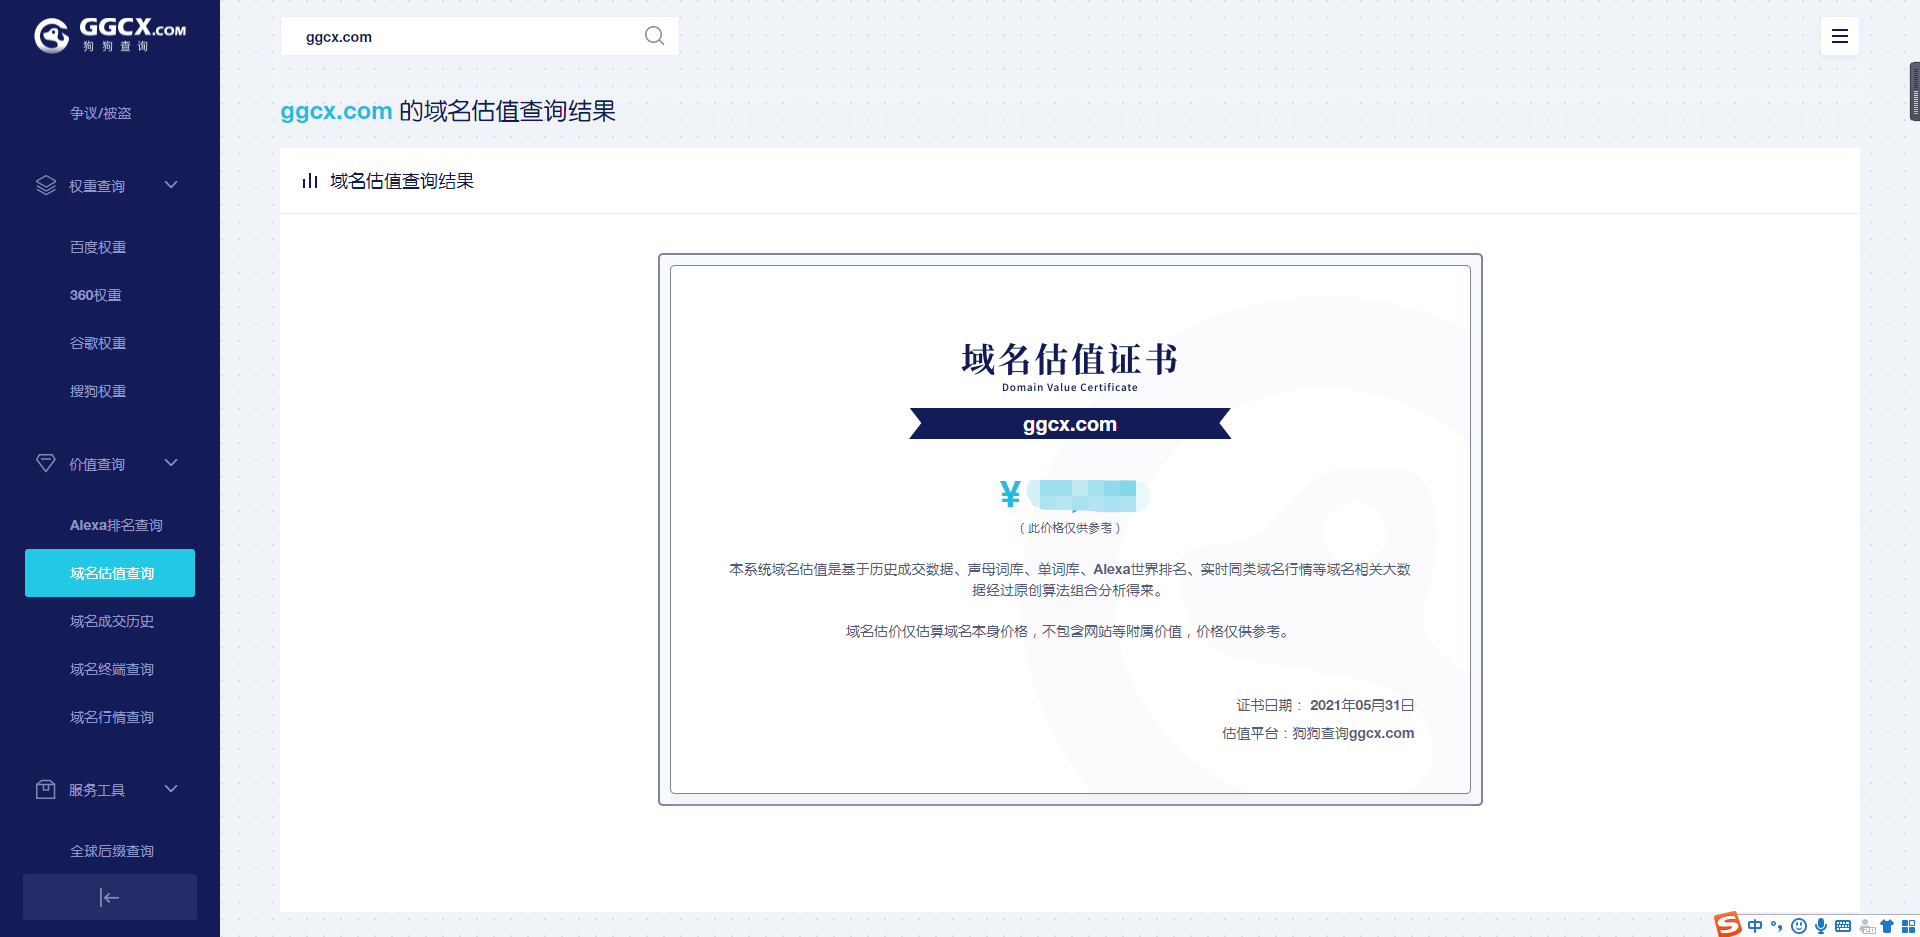Click the Sogou voice input microphone
This screenshot has width=1920, height=937.
pos(1821,926)
